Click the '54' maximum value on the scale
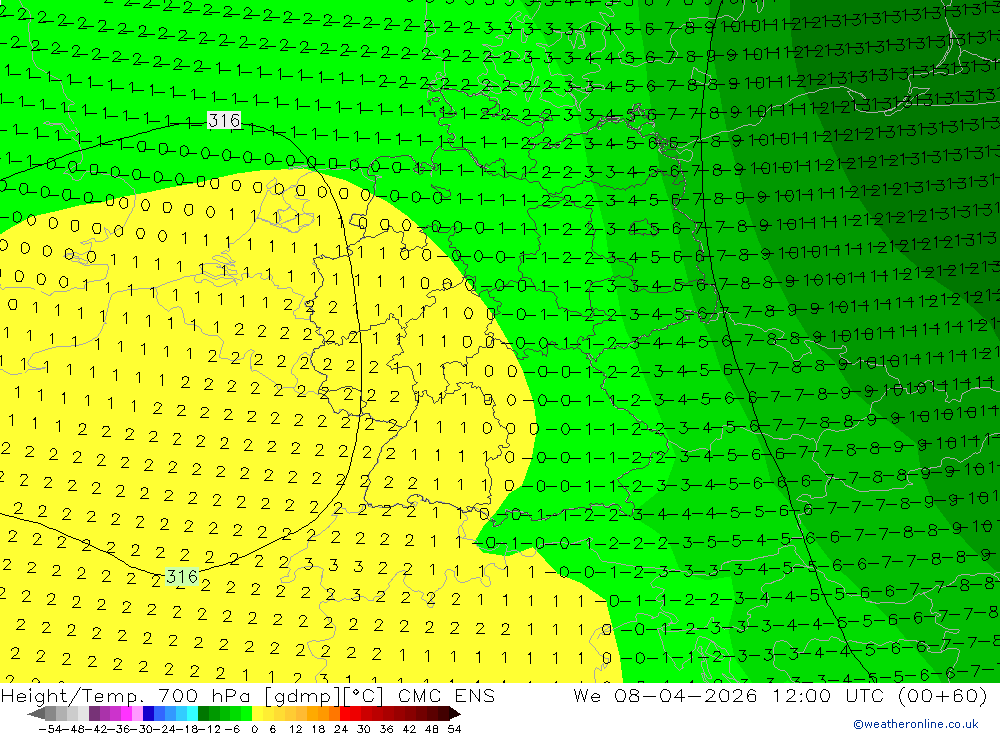This screenshot has height=733, width=1000. point(454,729)
